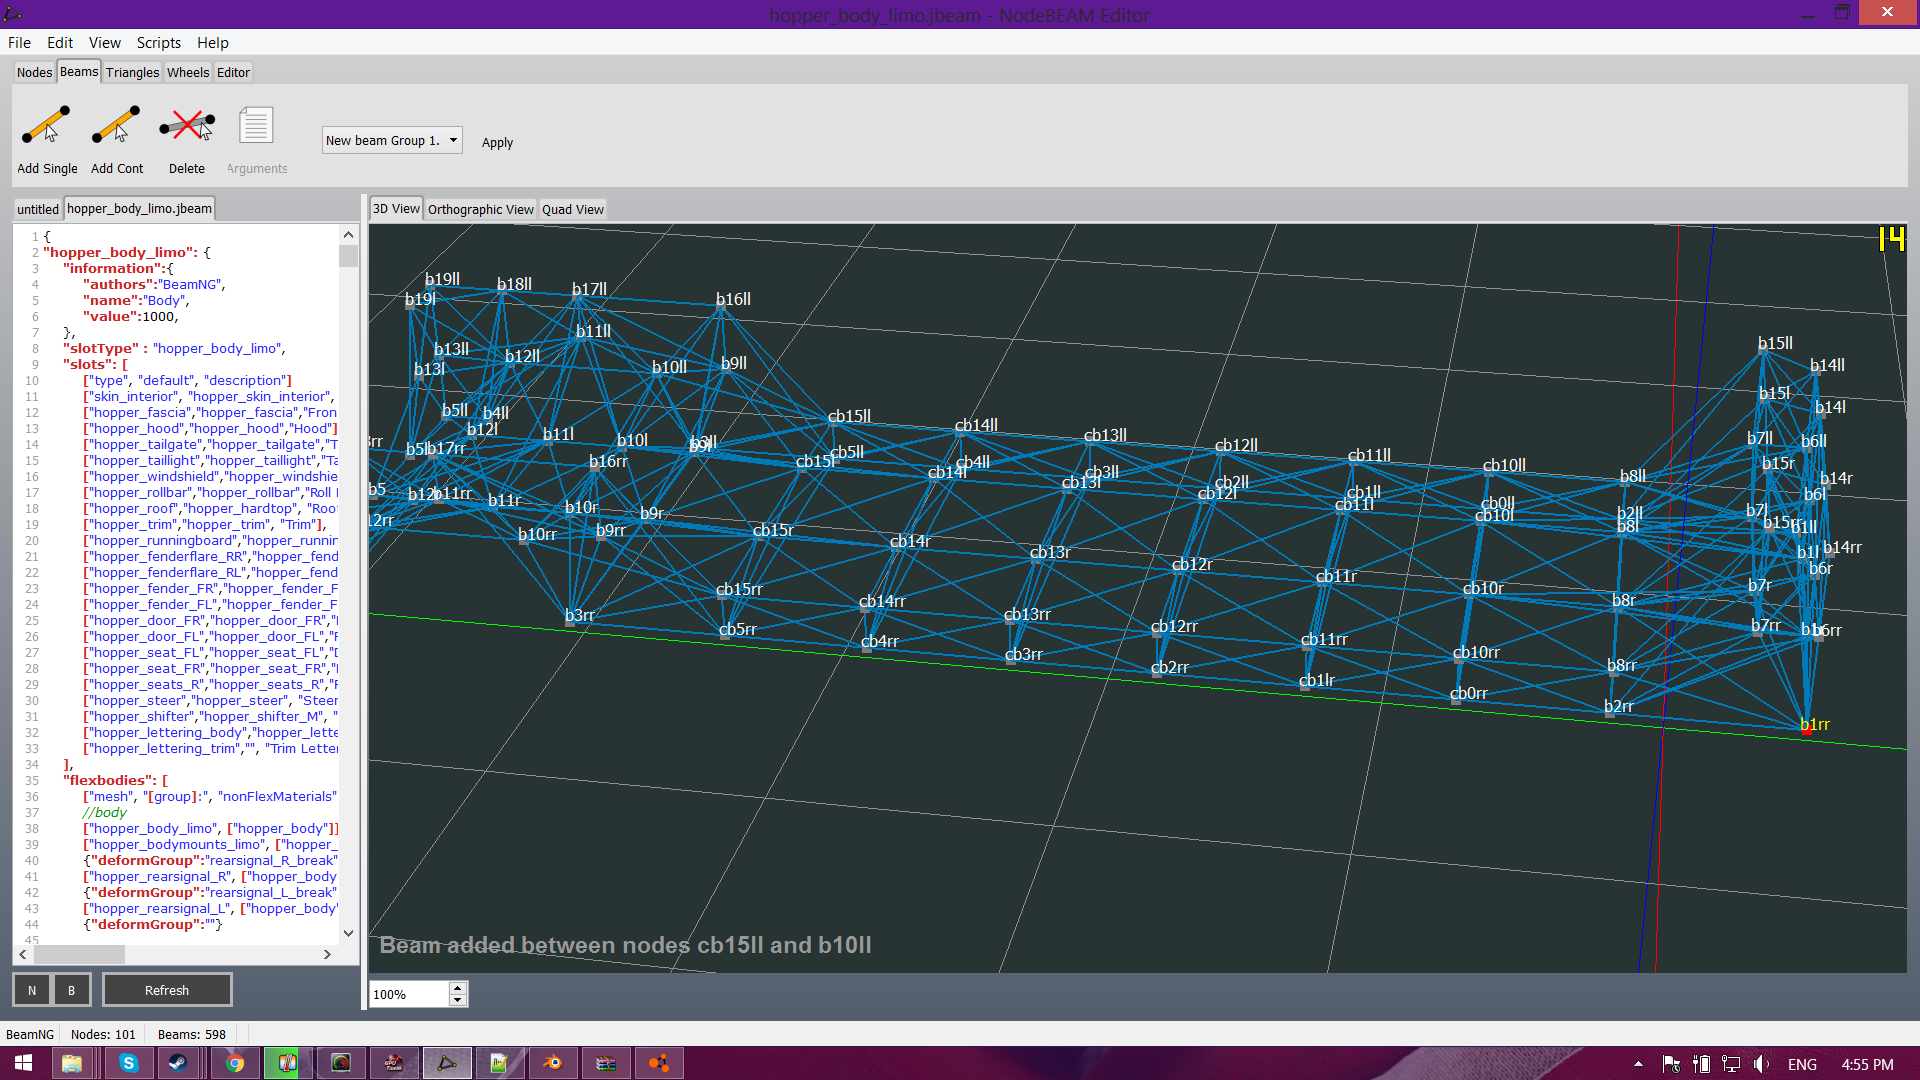
Task: Open GPU Tweak from taskbar
Action: point(394,1063)
